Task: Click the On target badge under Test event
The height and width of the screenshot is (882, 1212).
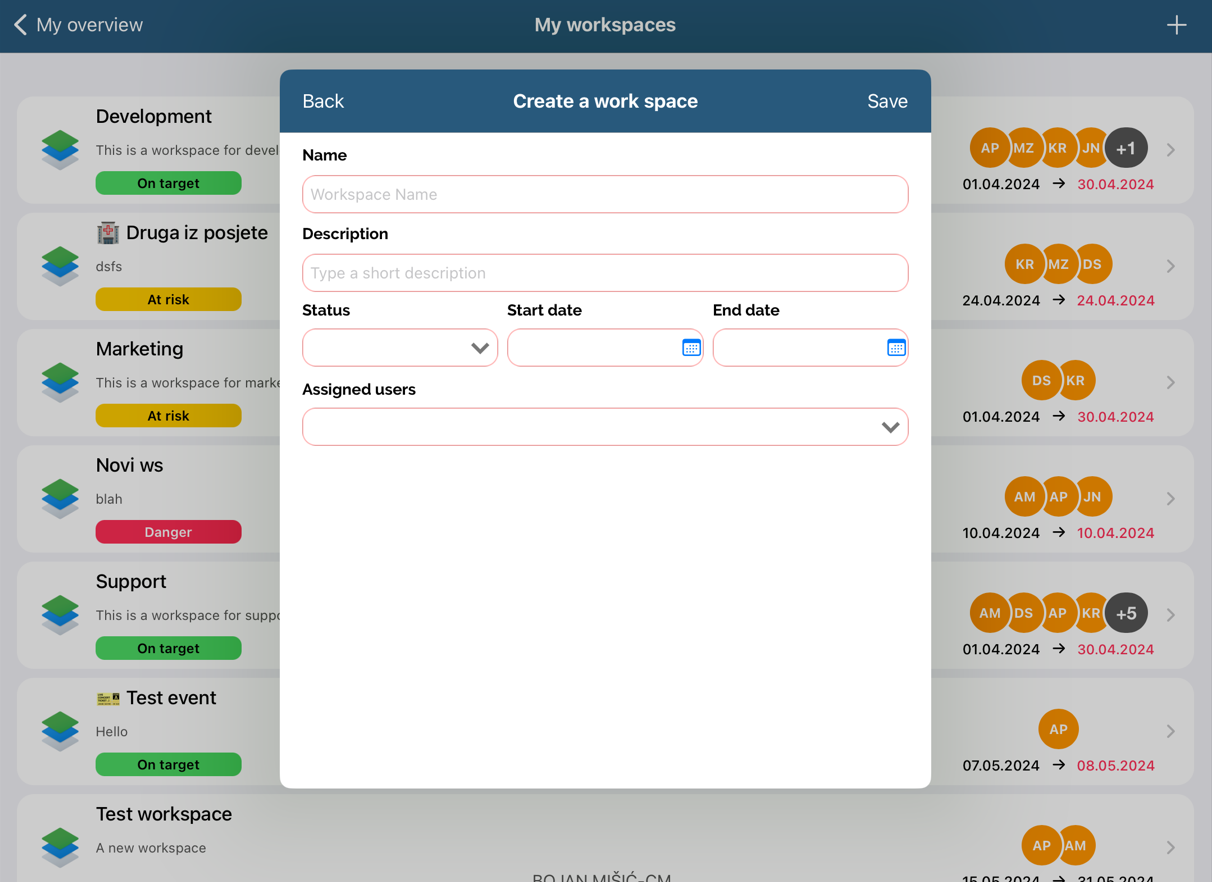Action: [168, 764]
